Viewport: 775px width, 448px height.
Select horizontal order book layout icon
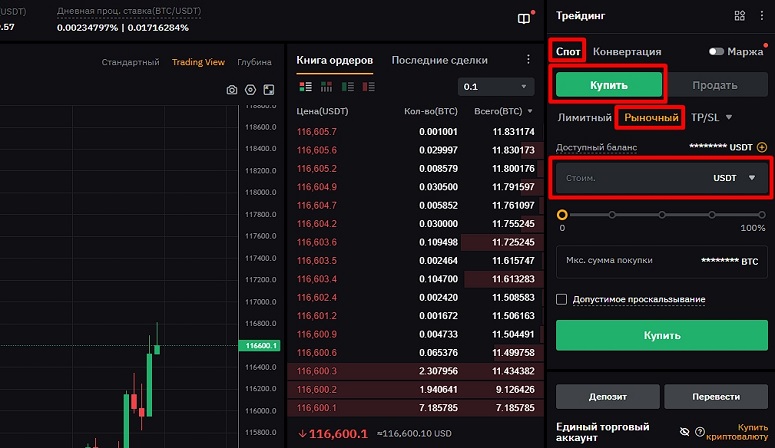click(326, 87)
